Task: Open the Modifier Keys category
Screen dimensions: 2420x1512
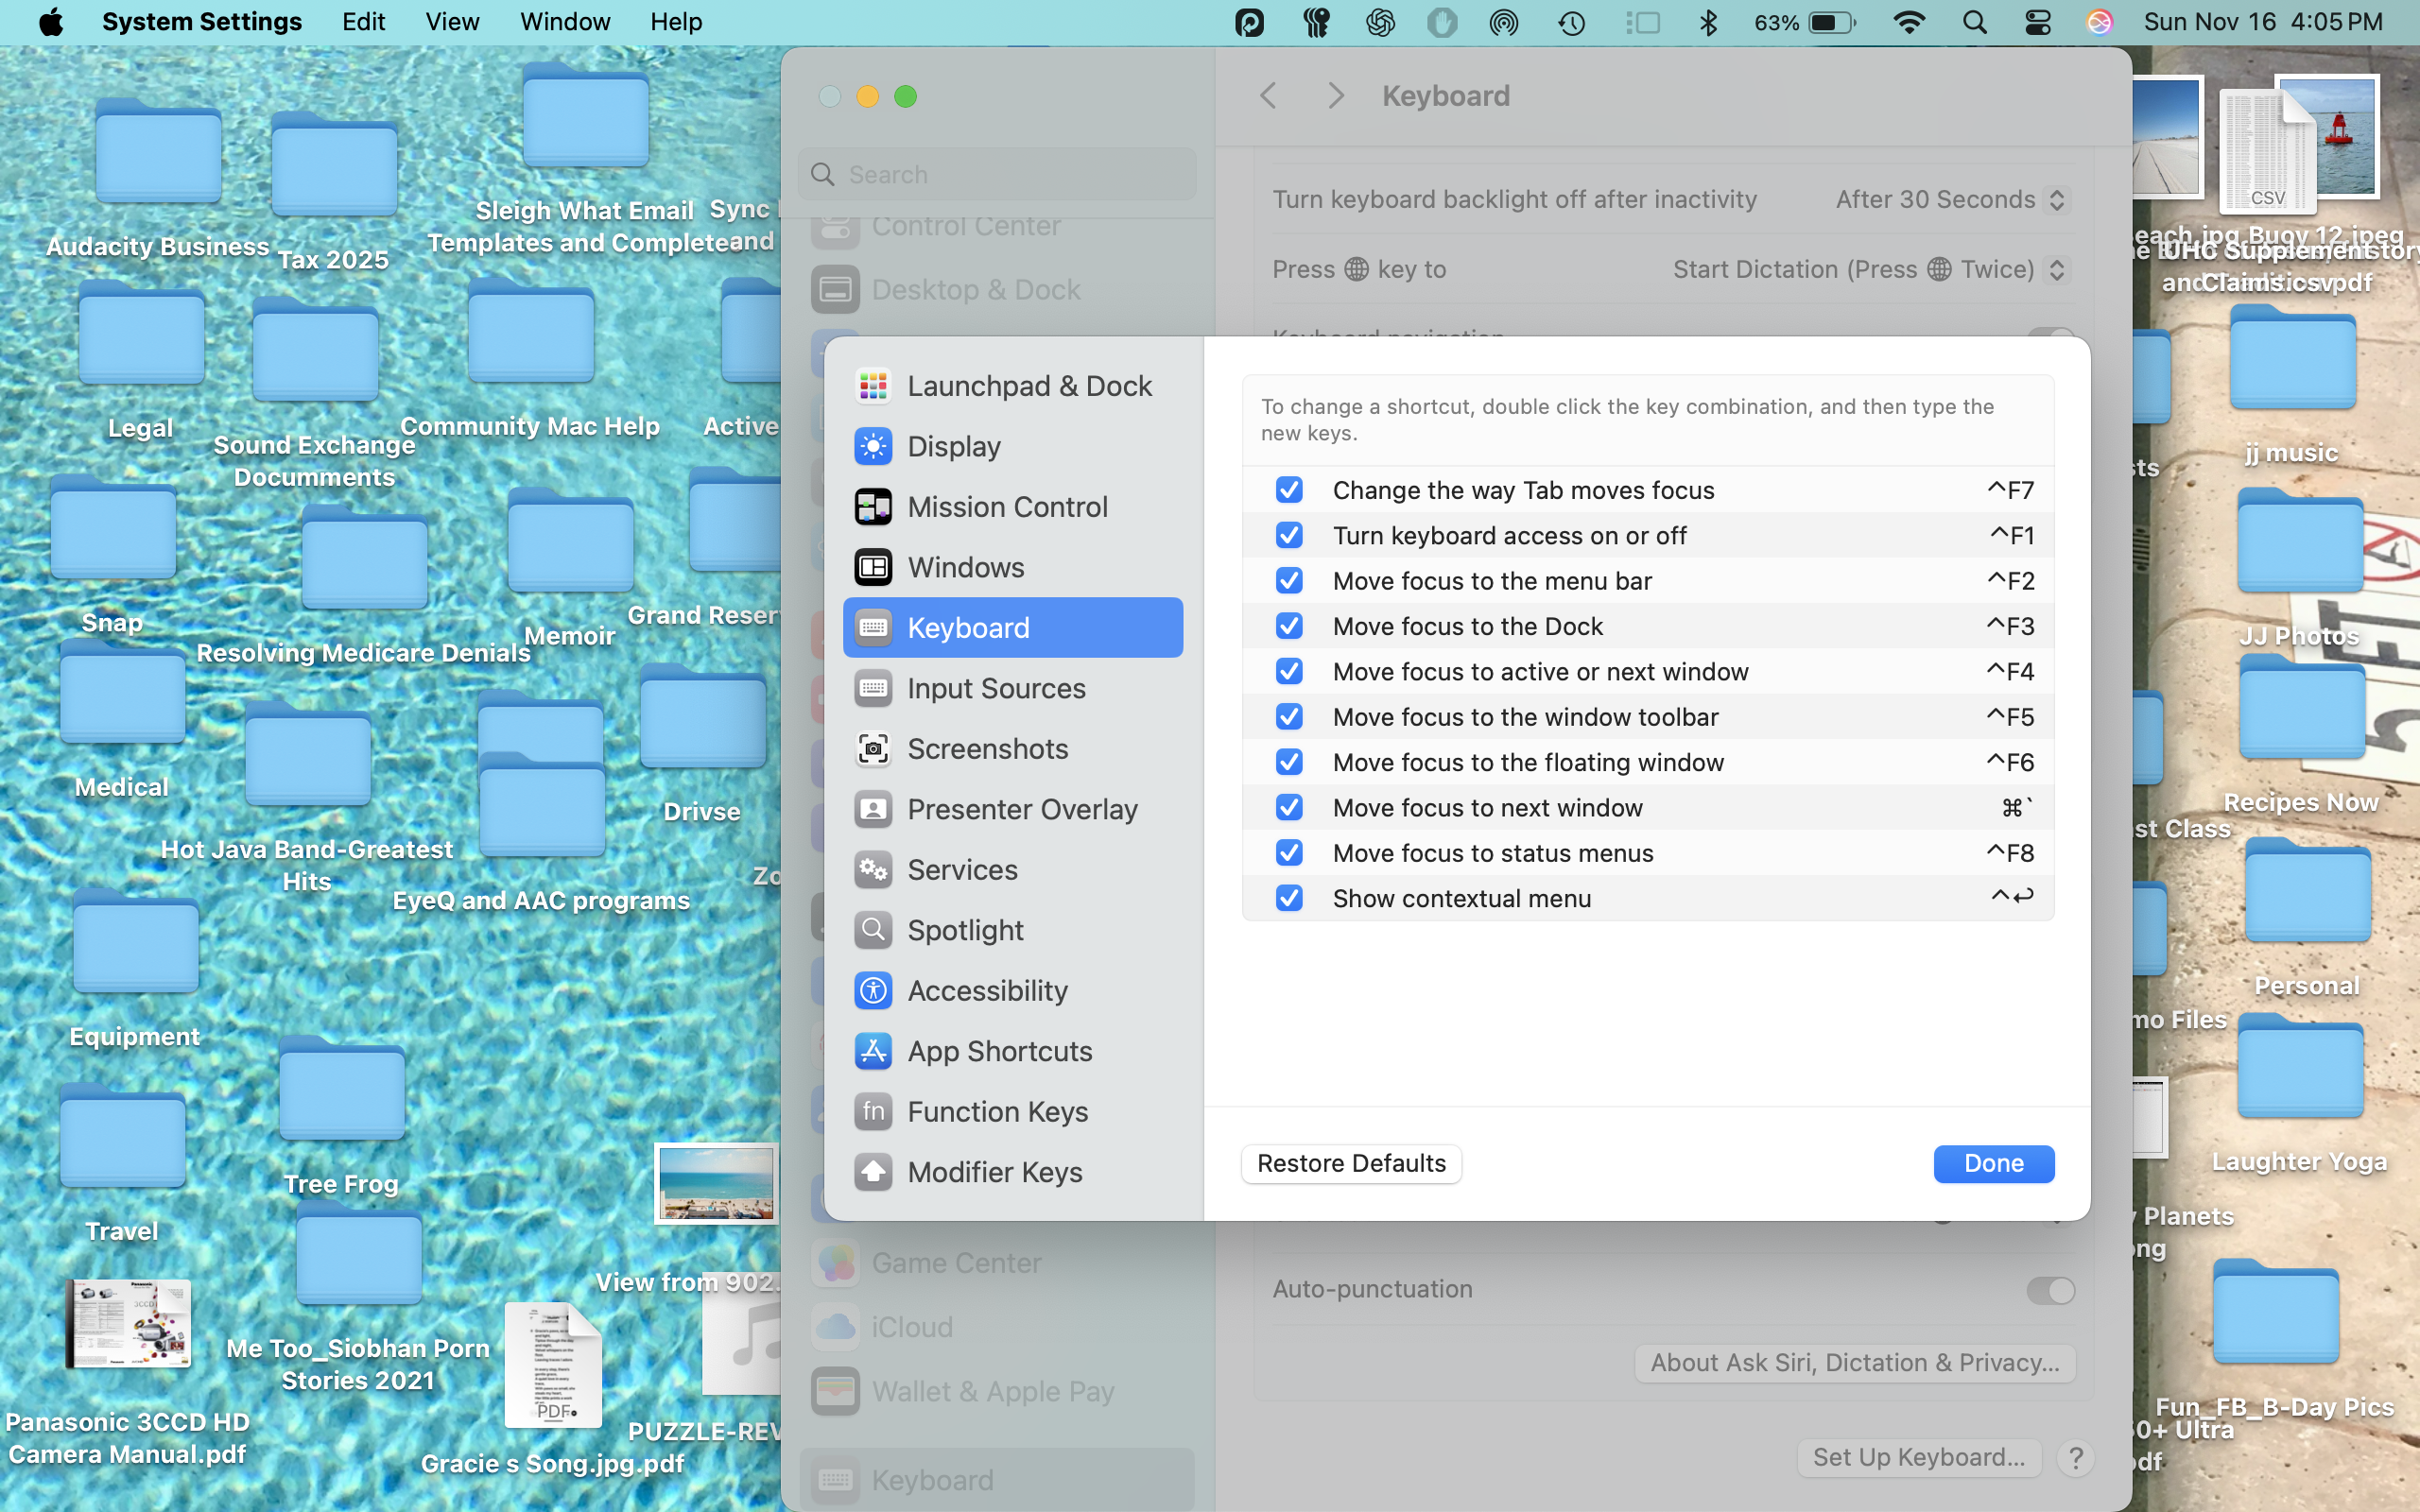Action: (994, 1172)
